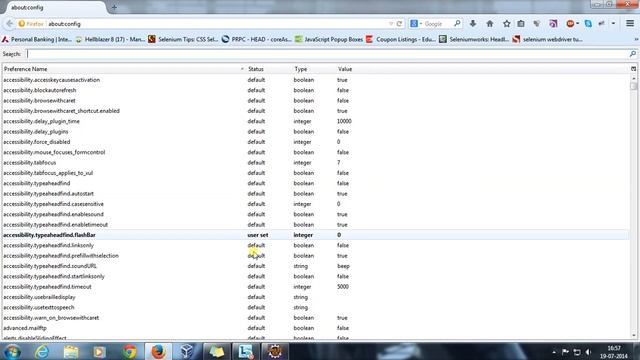
Task: Sort by Preference Name column header
Action: (x=123, y=69)
